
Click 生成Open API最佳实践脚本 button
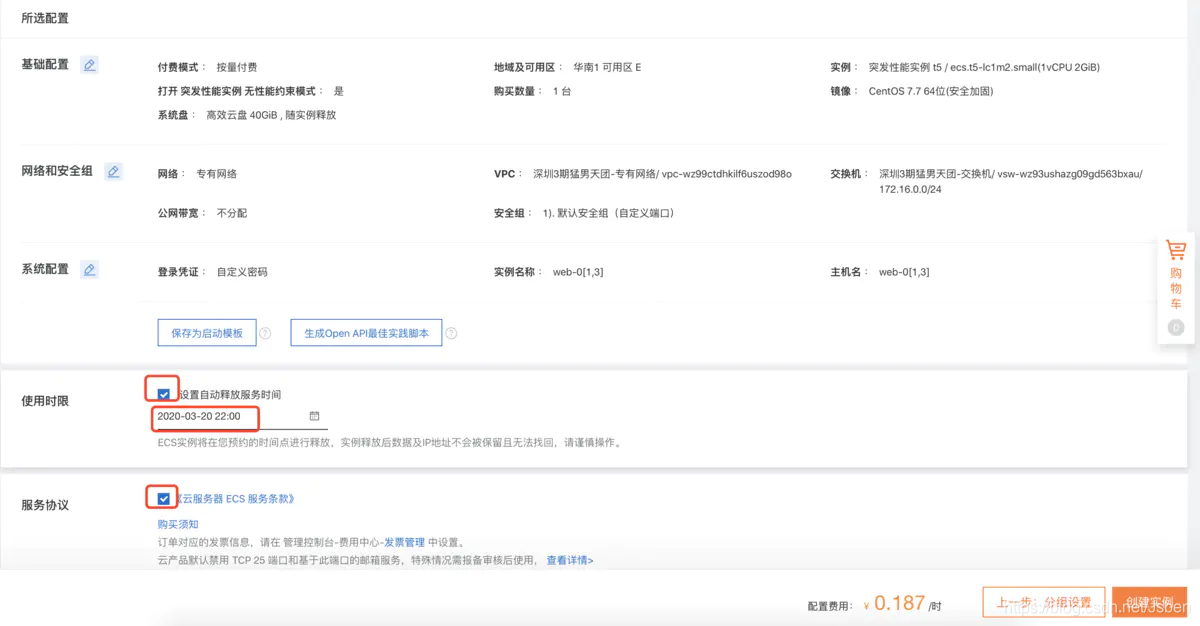366,333
